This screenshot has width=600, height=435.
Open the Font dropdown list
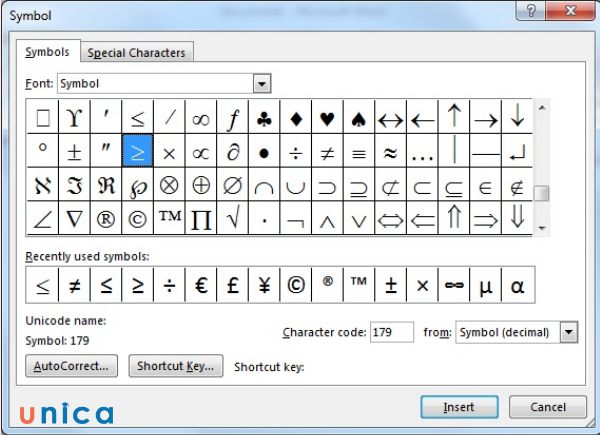click(x=262, y=83)
